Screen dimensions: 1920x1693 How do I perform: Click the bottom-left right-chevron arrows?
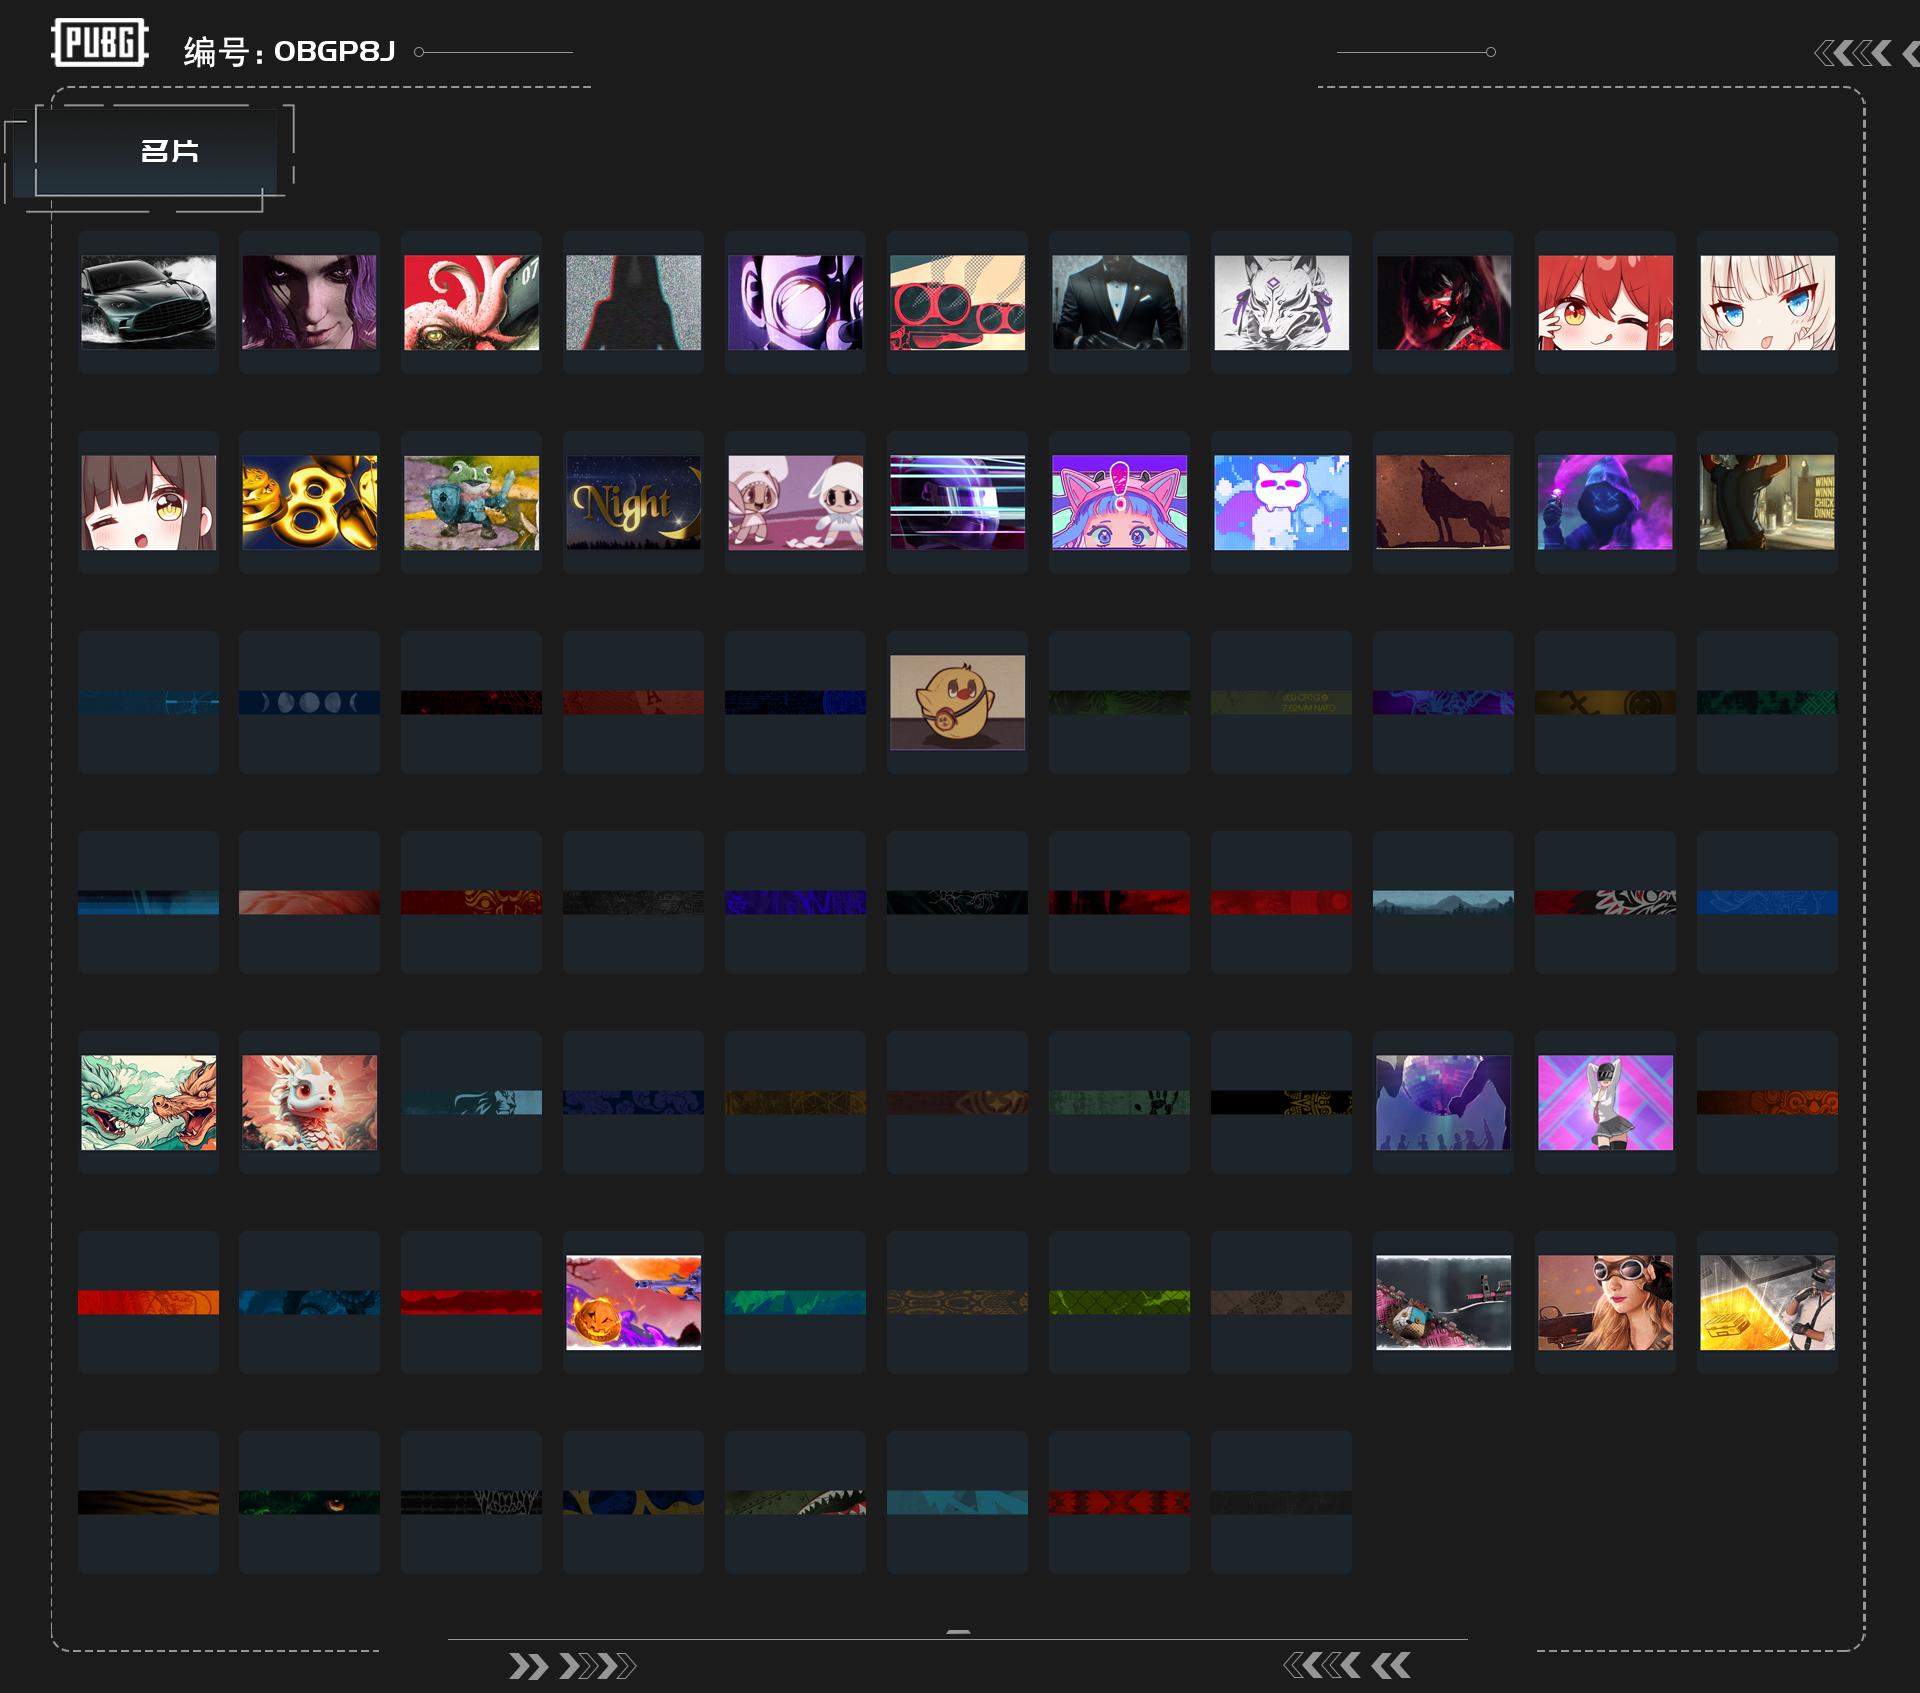pos(572,1666)
